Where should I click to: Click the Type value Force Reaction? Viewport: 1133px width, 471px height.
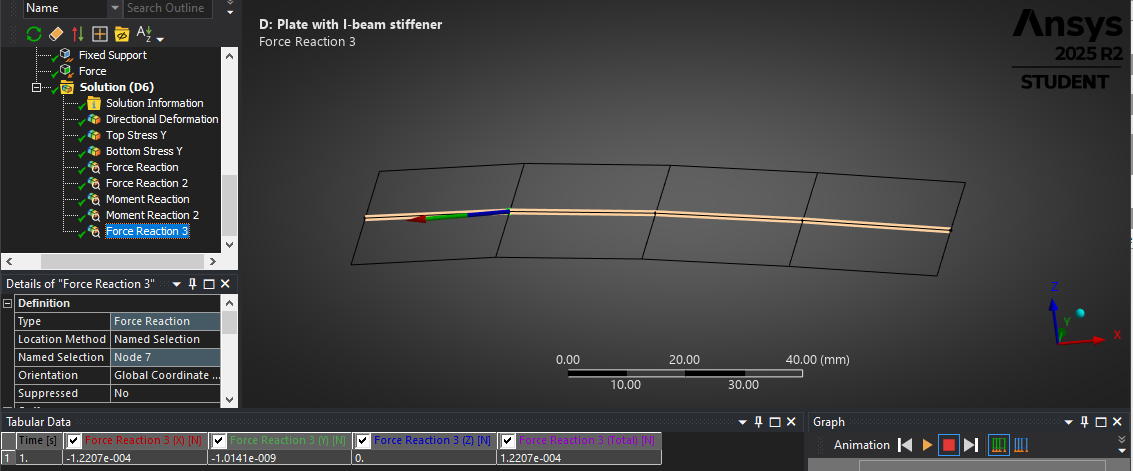165,321
